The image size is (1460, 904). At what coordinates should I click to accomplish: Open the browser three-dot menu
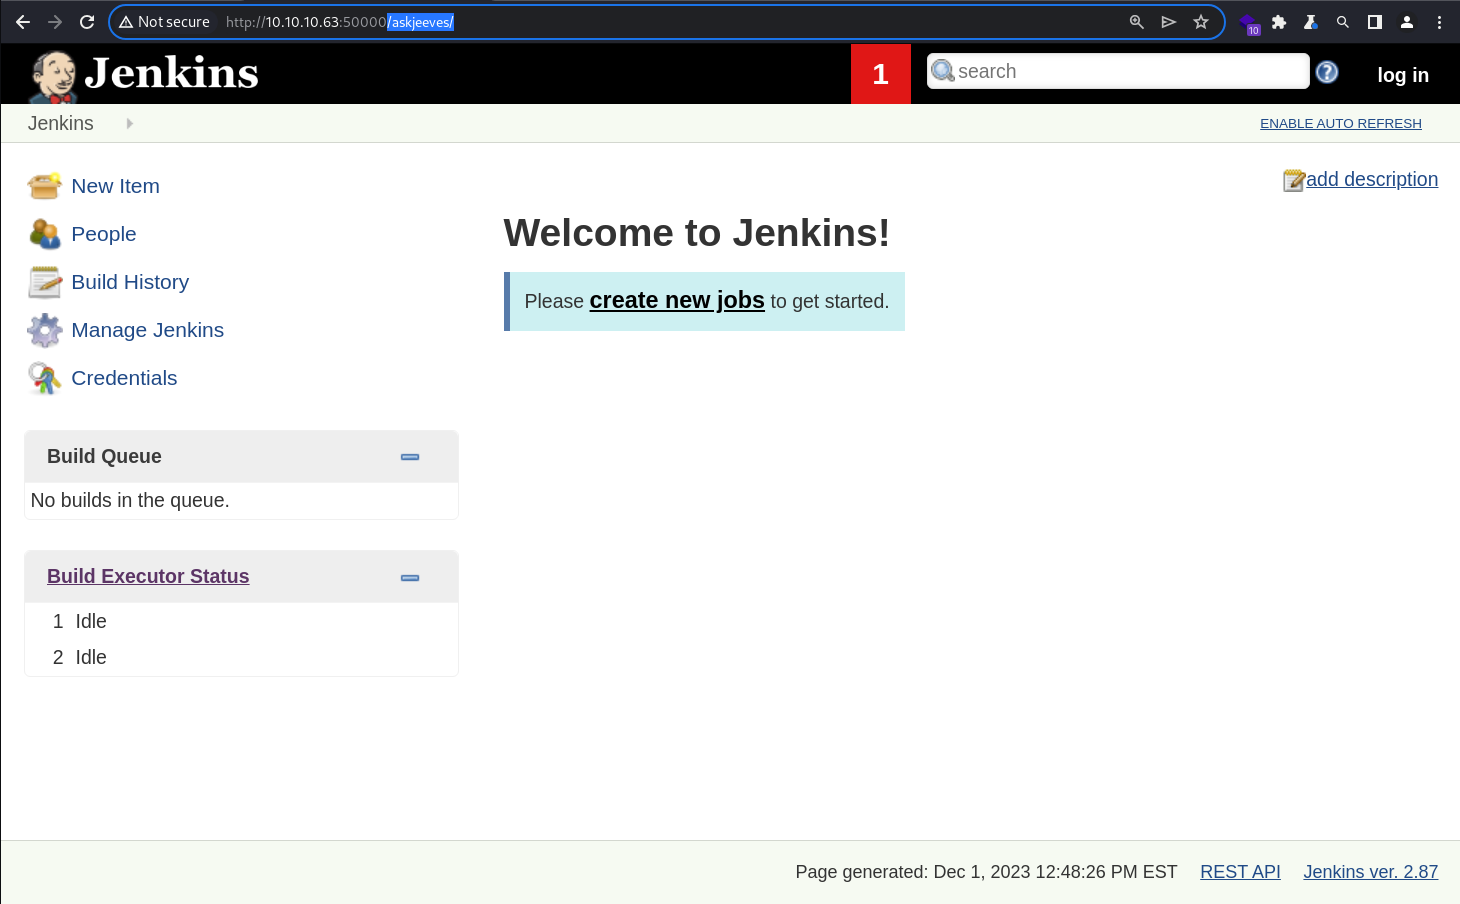pos(1439,22)
